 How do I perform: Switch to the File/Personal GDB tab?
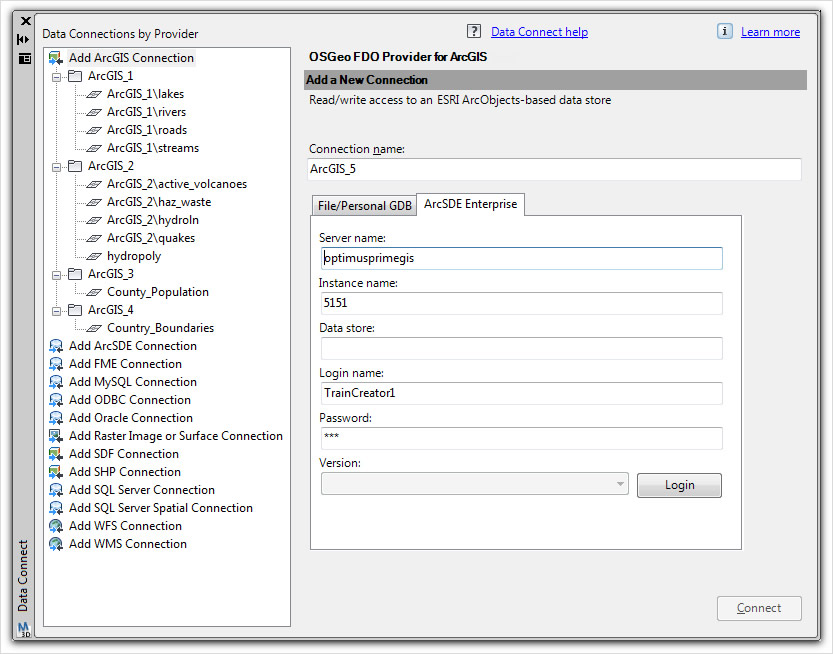[364, 206]
